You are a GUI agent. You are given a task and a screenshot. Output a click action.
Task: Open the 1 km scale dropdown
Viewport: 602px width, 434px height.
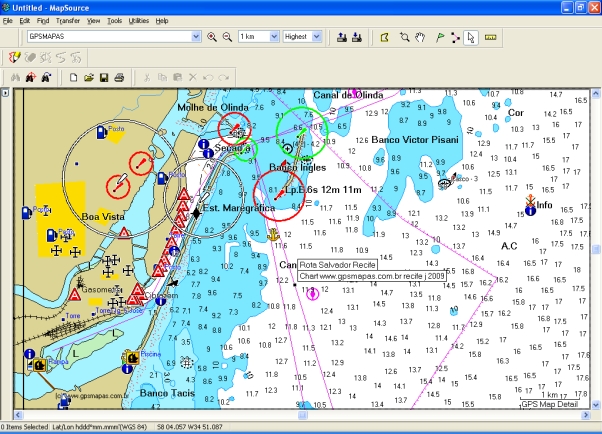pyautogui.click(x=272, y=37)
